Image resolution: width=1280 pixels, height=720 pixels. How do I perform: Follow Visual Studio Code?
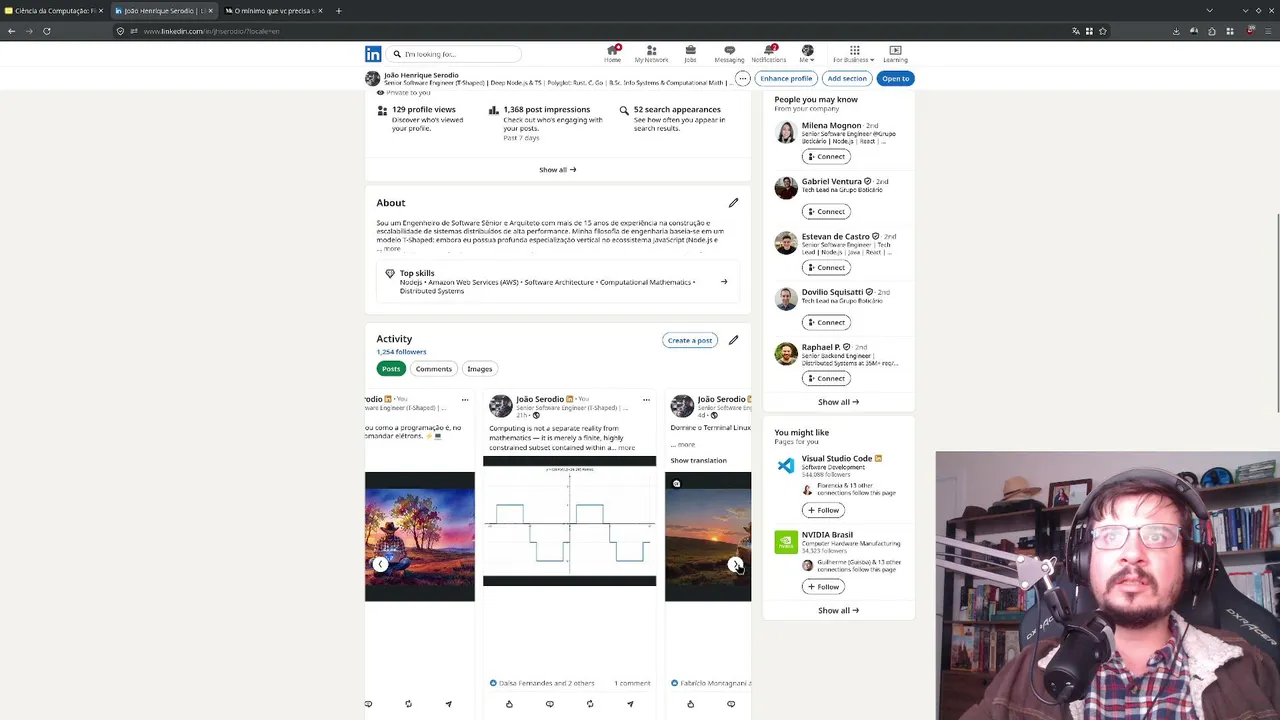pyautogui.click(x=823, y=510)
